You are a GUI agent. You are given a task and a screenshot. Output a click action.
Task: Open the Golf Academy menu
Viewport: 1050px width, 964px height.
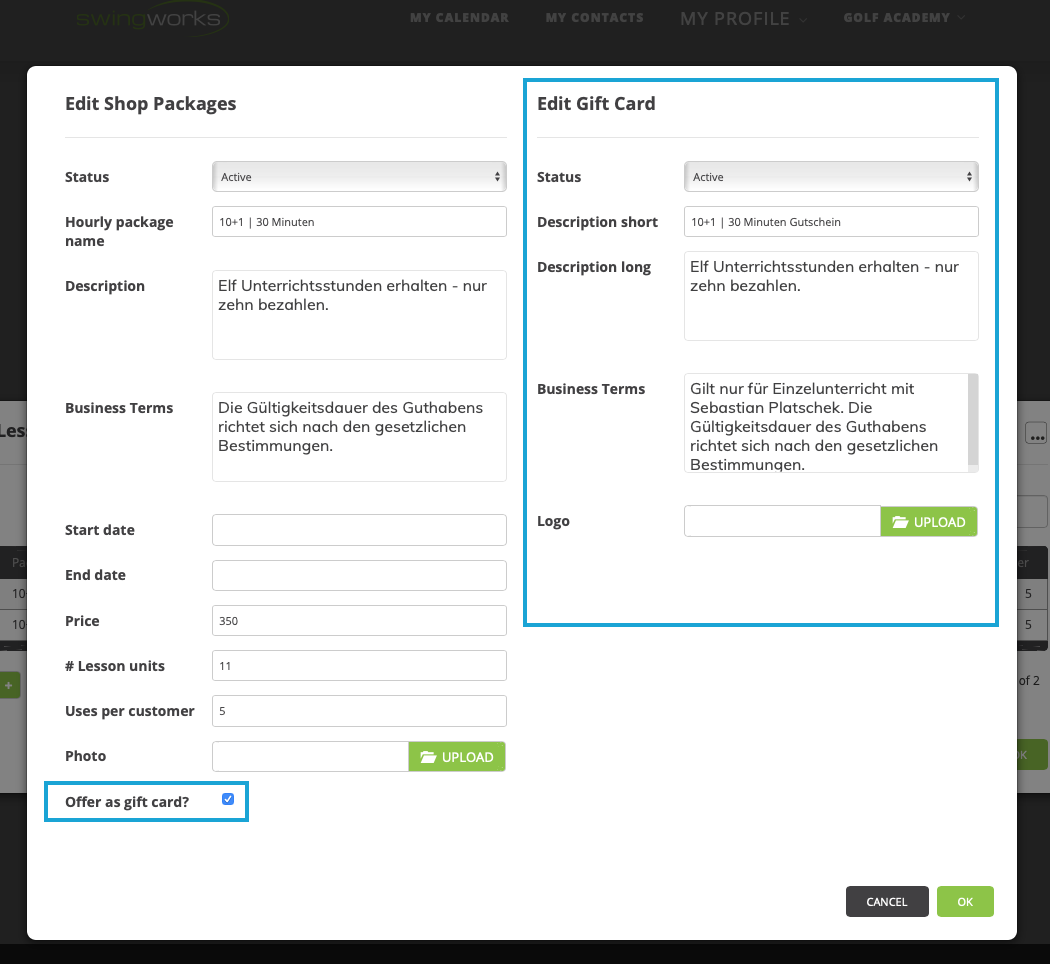pyautogui.click(x=904, y=18)
